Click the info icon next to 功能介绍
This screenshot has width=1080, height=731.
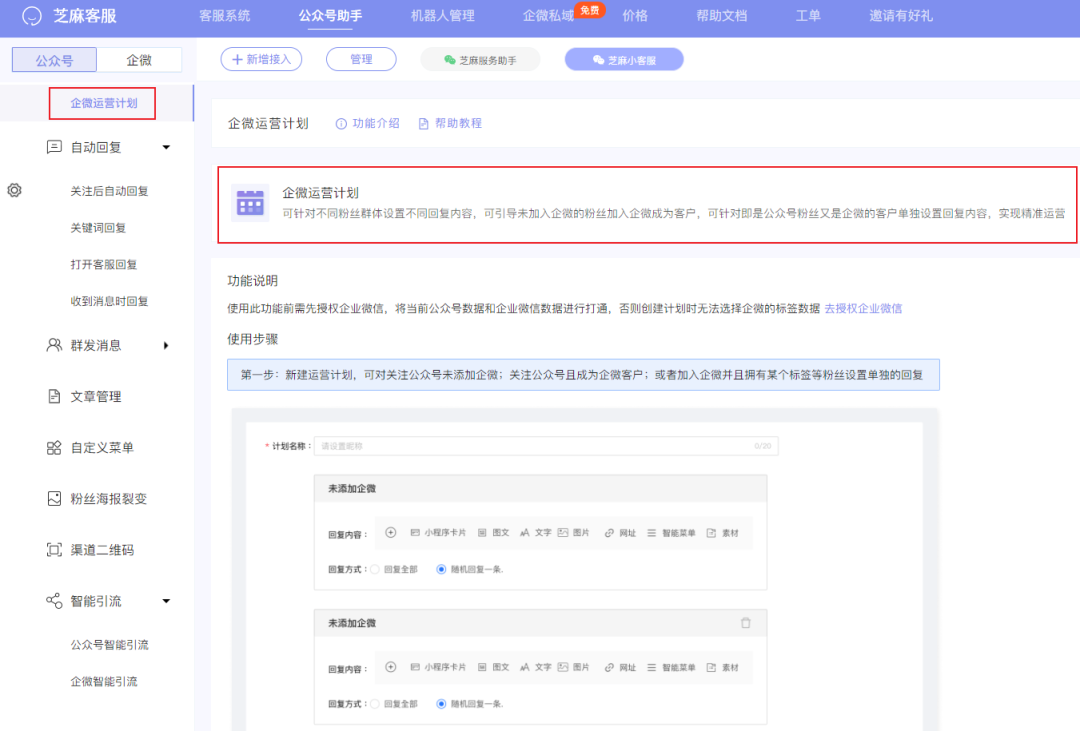click(x=341, y=123)
